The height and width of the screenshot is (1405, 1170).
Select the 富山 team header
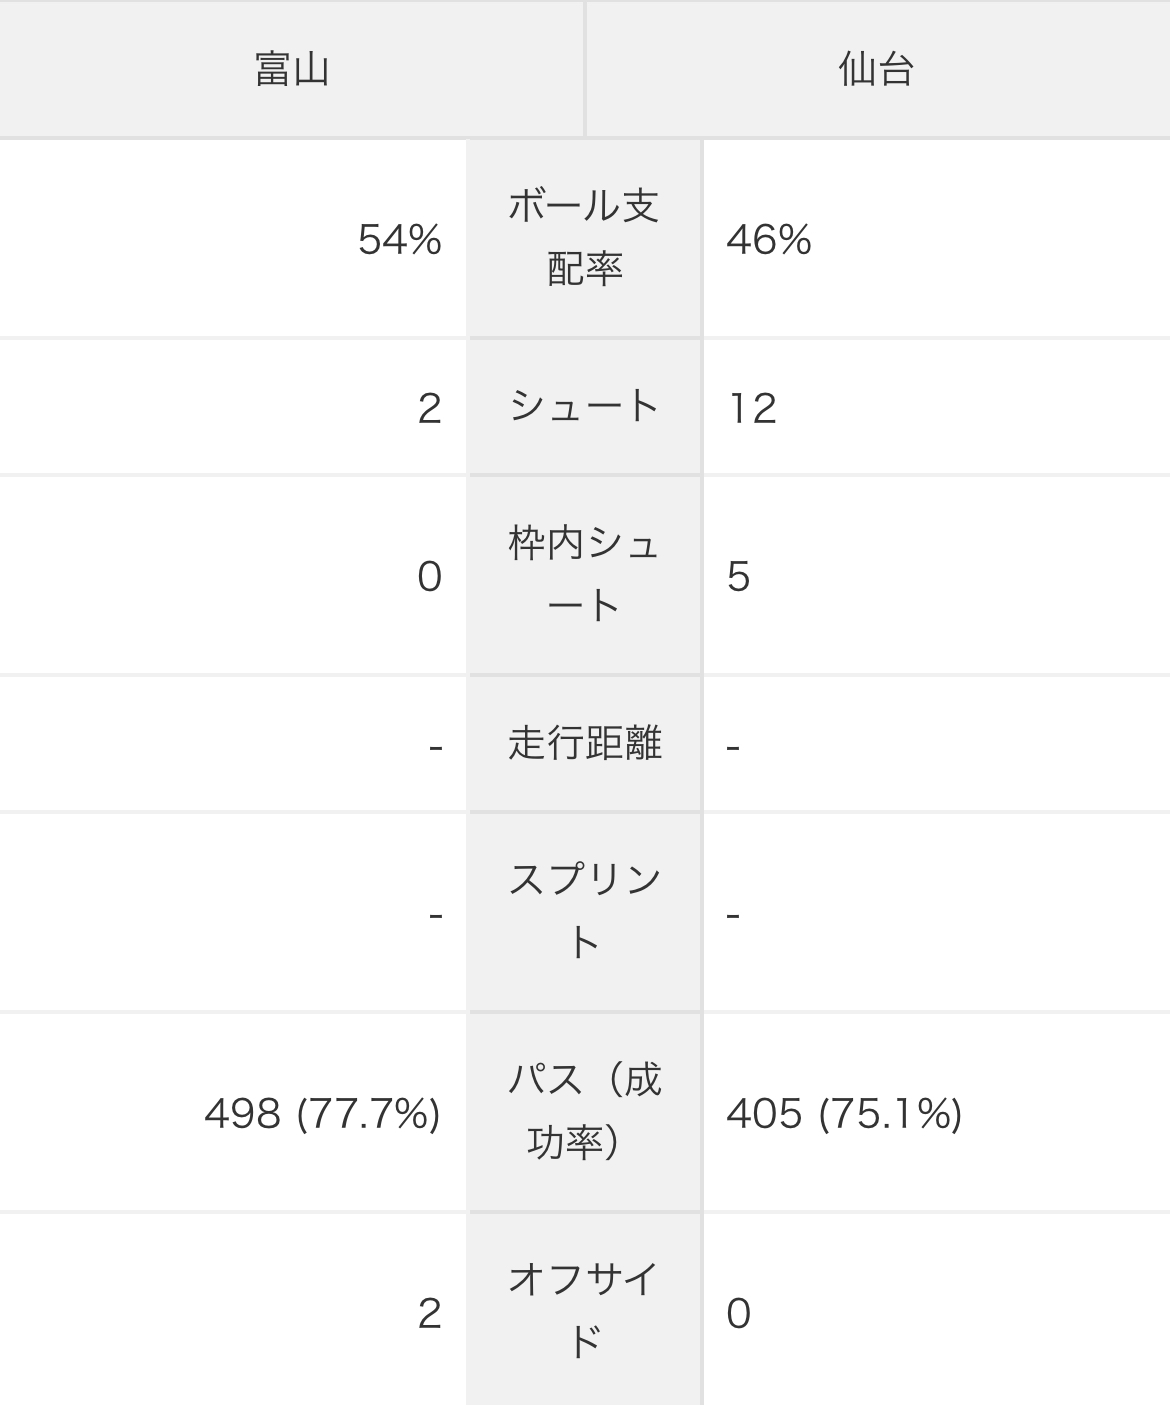coord(292,70)
